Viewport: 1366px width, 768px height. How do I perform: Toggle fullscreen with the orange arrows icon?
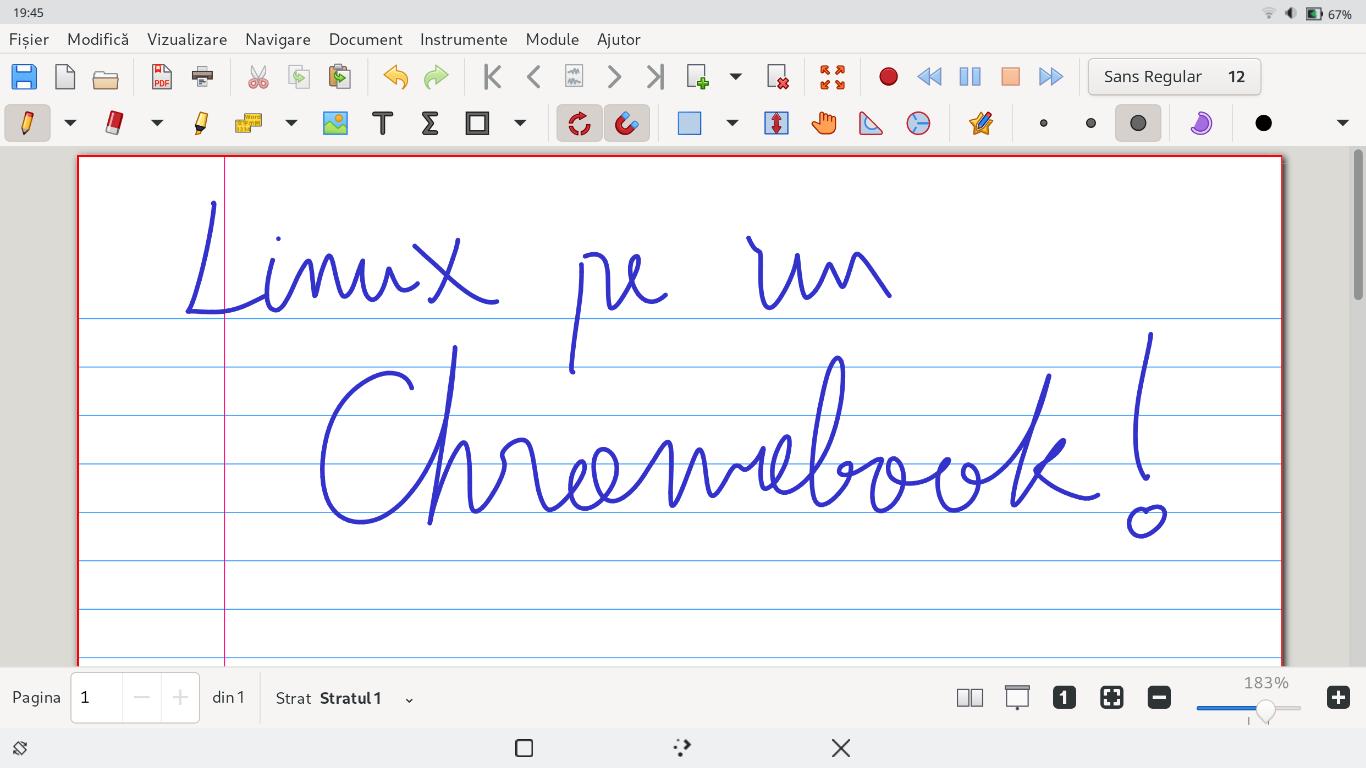(x=832, y=77)
